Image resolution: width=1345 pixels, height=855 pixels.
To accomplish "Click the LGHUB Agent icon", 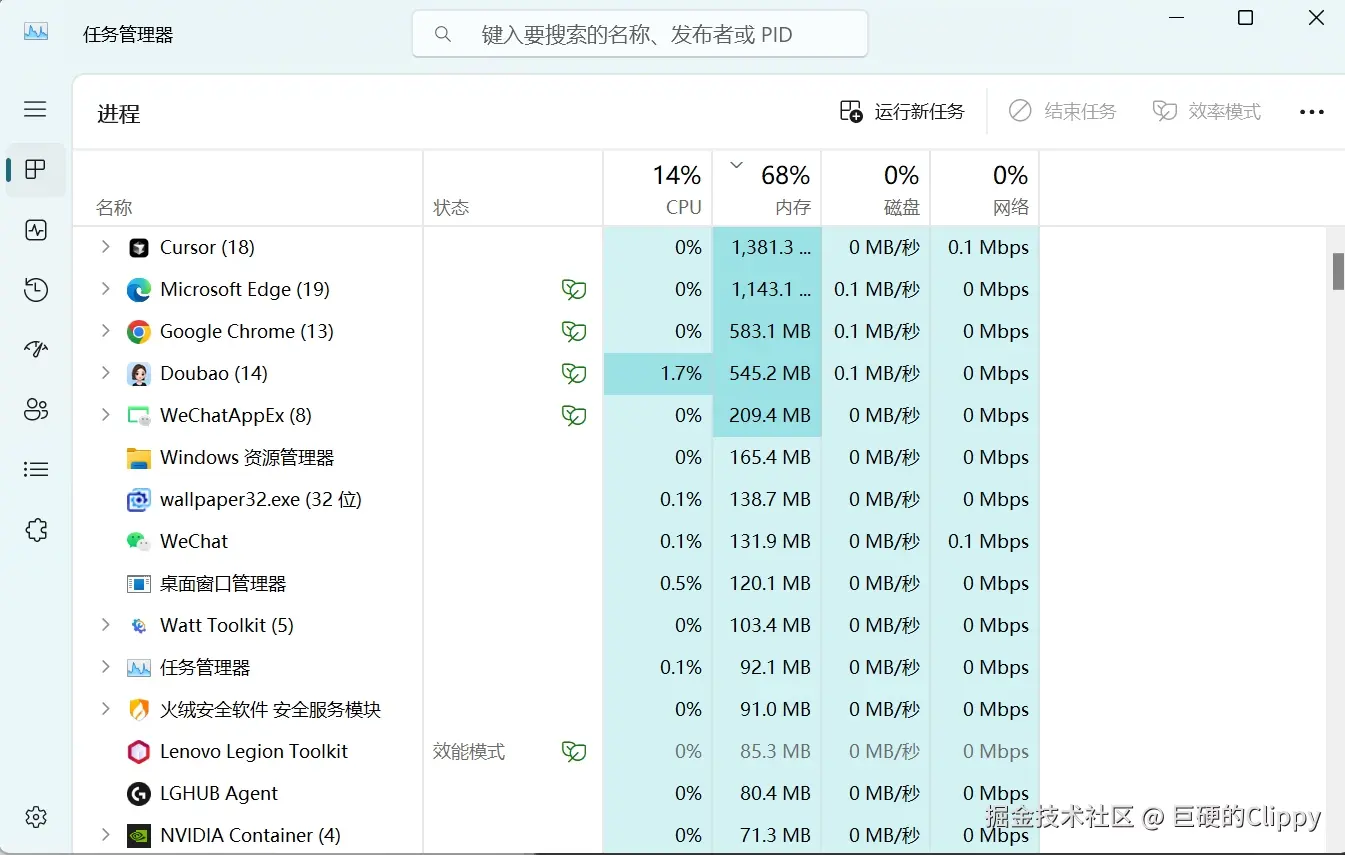I will click(139, 794).
